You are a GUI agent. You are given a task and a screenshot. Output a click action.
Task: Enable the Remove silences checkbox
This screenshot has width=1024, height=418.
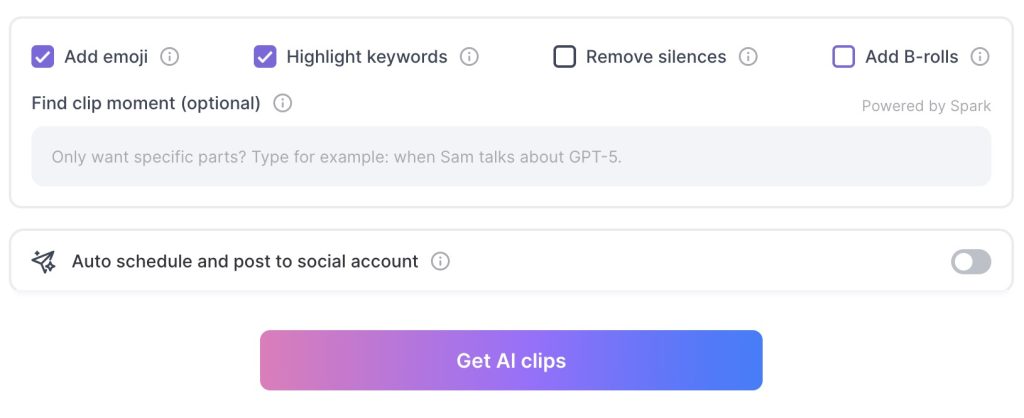(565, 57)
